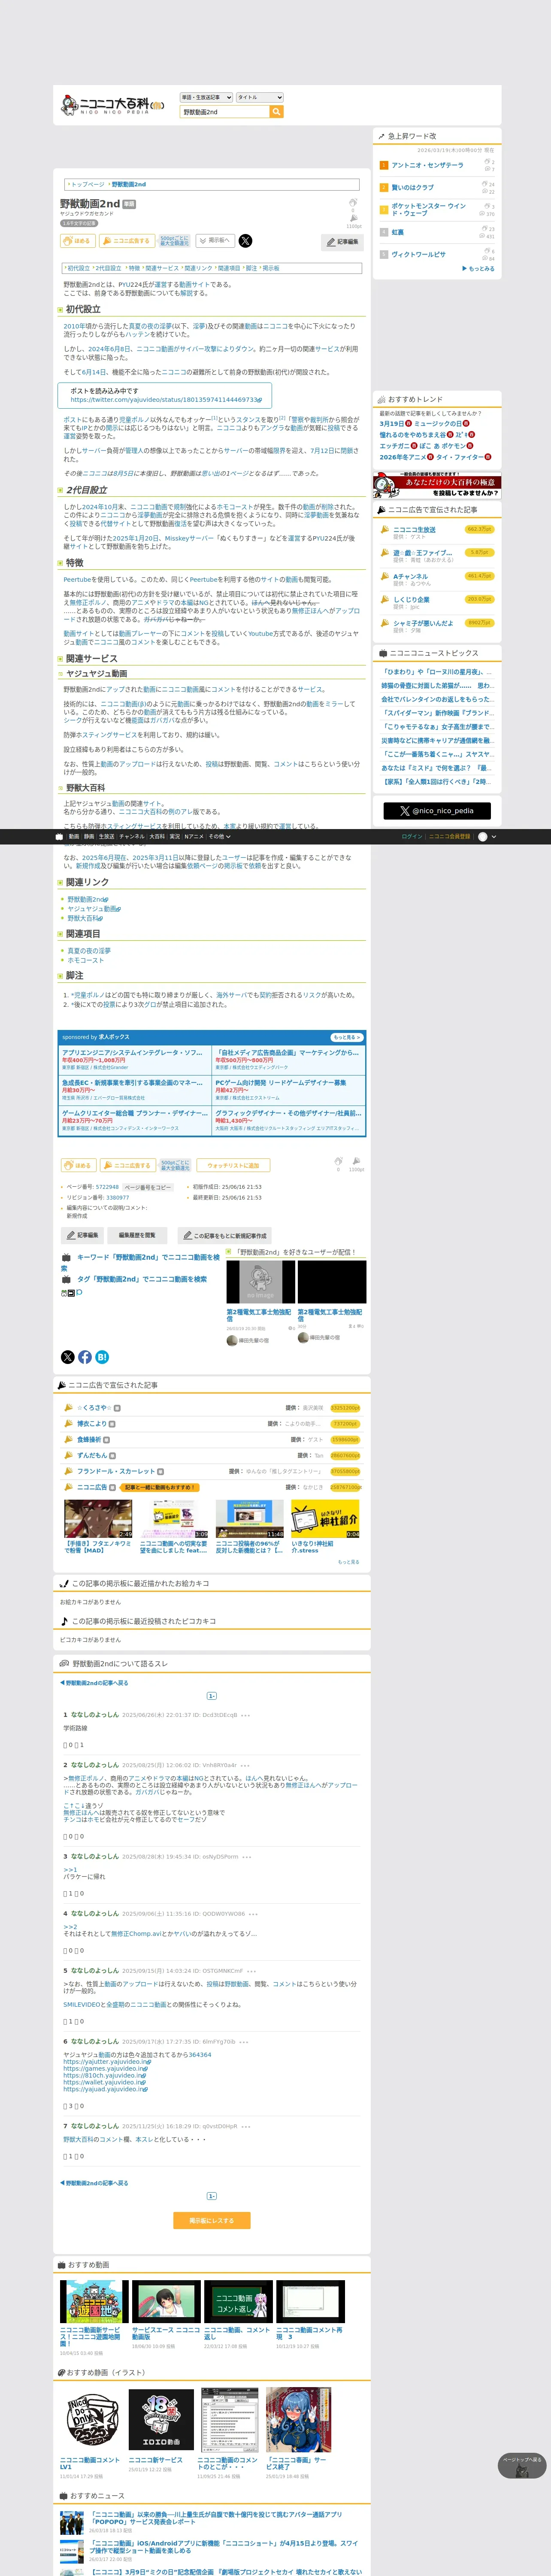Click あなただけの大百科の広告 banner

tap(437, 485)
